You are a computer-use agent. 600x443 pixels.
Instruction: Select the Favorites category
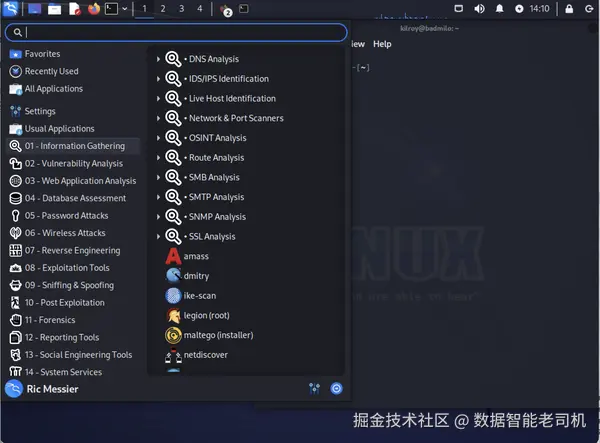pos(73,54)
